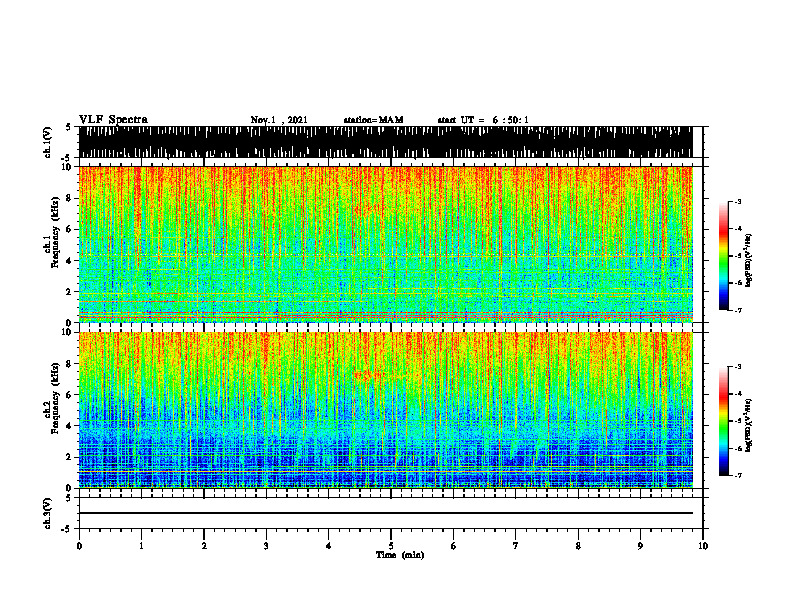This screenshot has width=792, height=612.
Task: Click the ch.1 "Frequency (kHz)" axis label
Action: [55, 232]
